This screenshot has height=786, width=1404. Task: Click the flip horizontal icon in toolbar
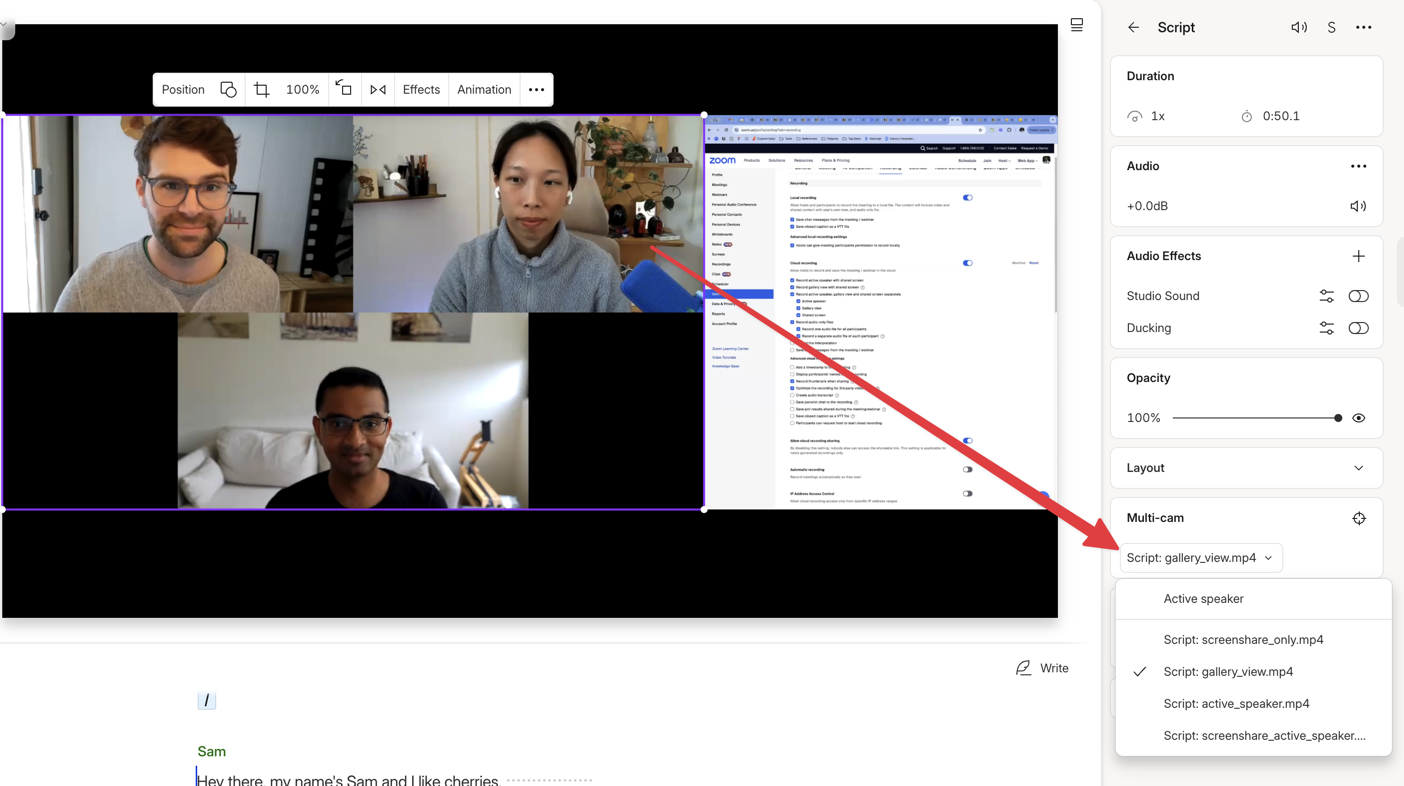378,90
